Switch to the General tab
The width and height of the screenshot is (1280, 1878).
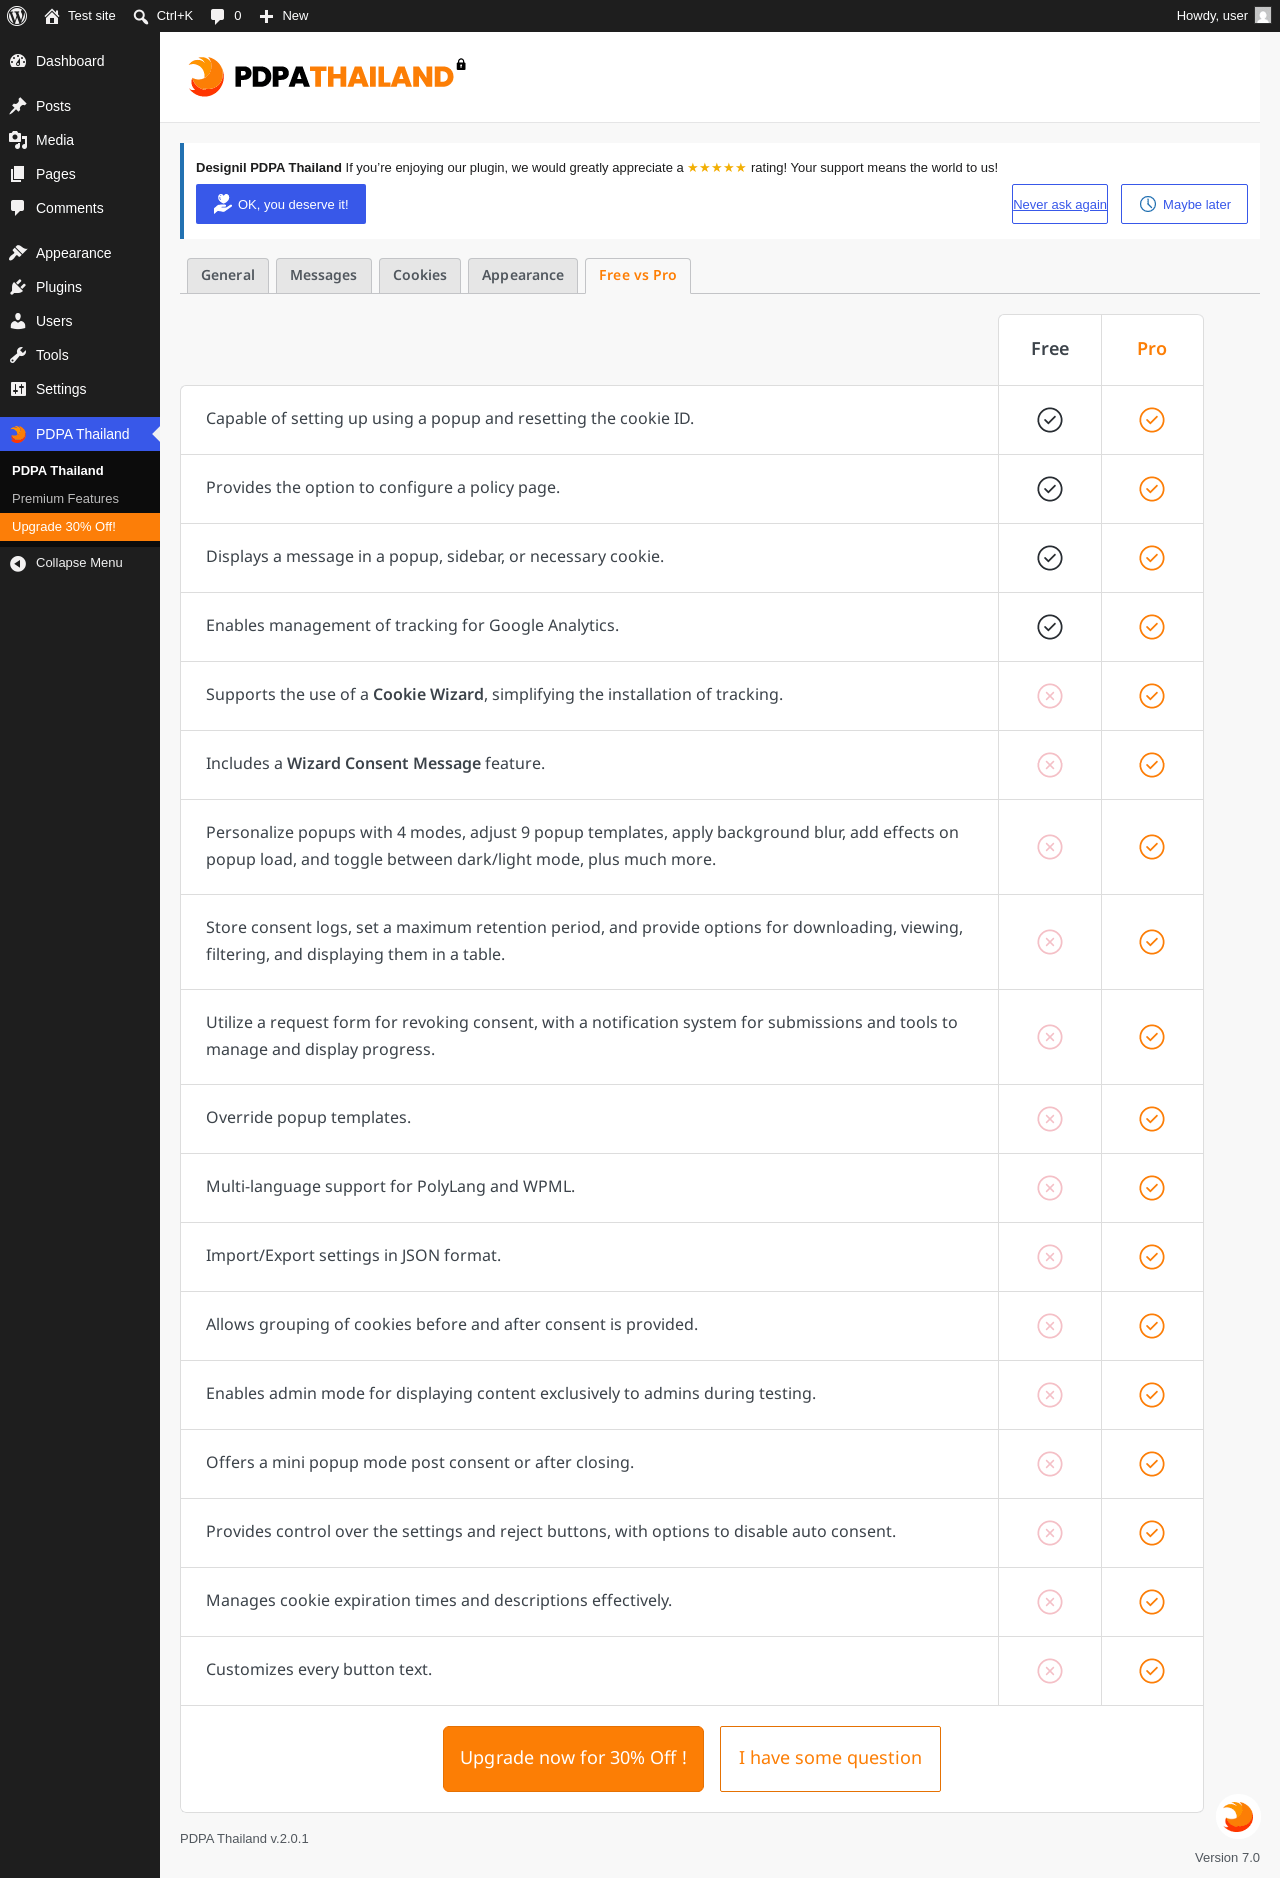(x=228, y=276)
